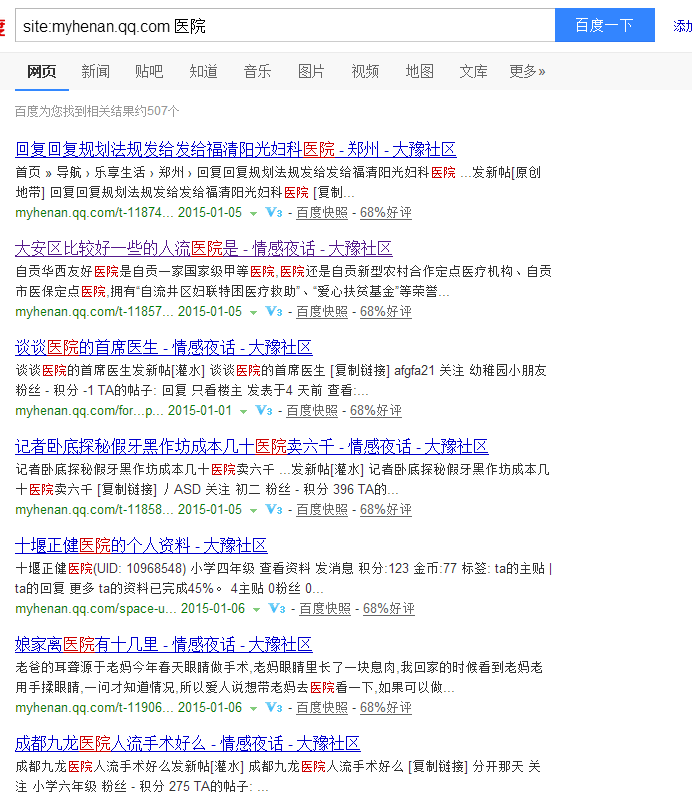
Task: Open result 回复回复规划法规发给发给福清阳光妇科医院
Action: coord(236,149)
